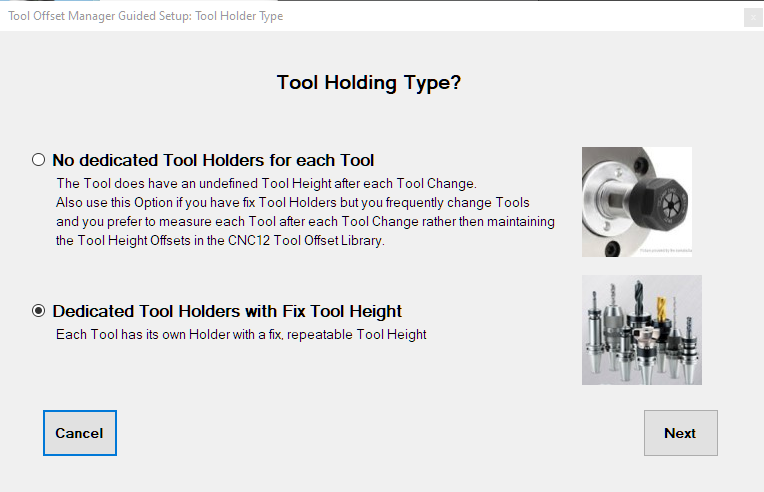Click the 'Each Tool has its own Holder' description

point(241,335)
